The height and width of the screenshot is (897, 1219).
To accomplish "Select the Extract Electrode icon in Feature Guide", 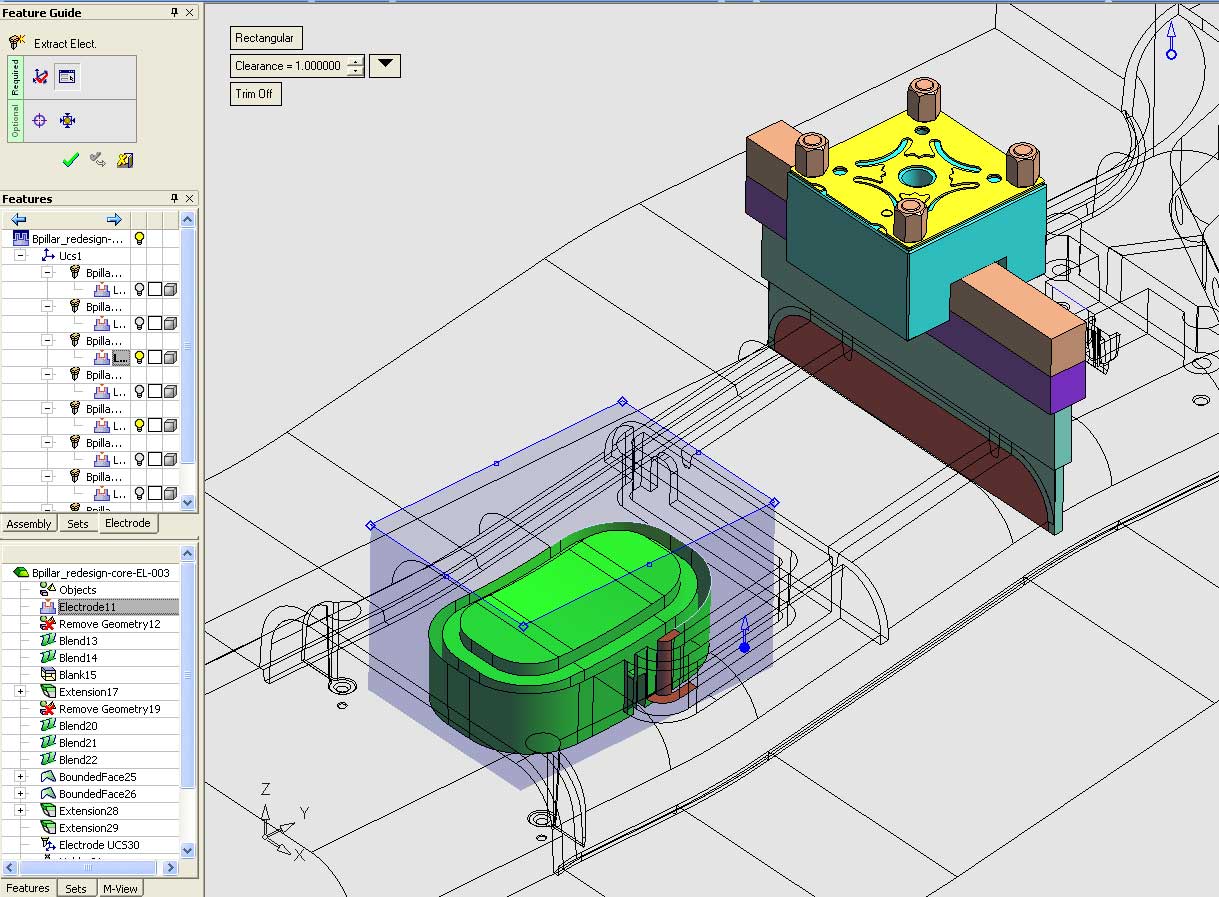I will 16,42.
